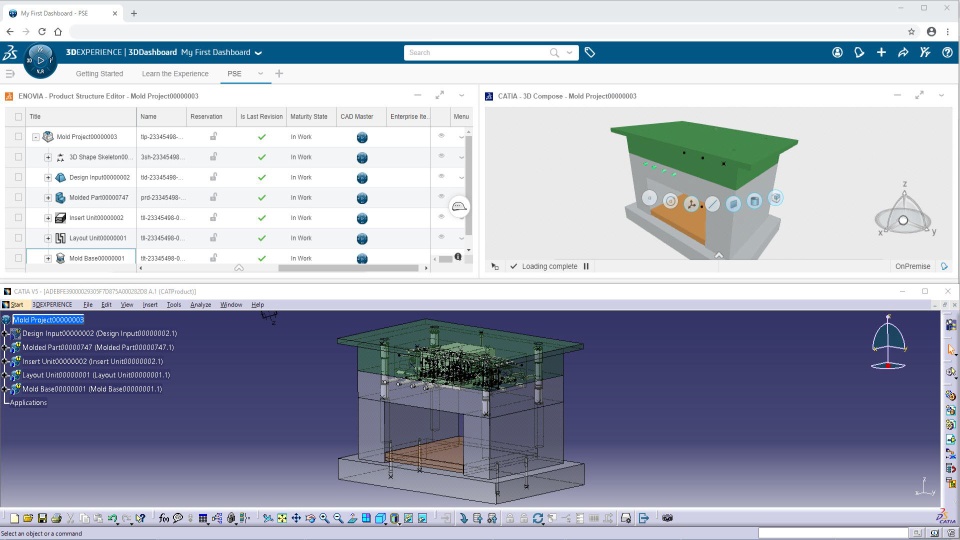Maximize the 3D Compose widget
Screen dimensions: 960x540
(x=919, y=96)
